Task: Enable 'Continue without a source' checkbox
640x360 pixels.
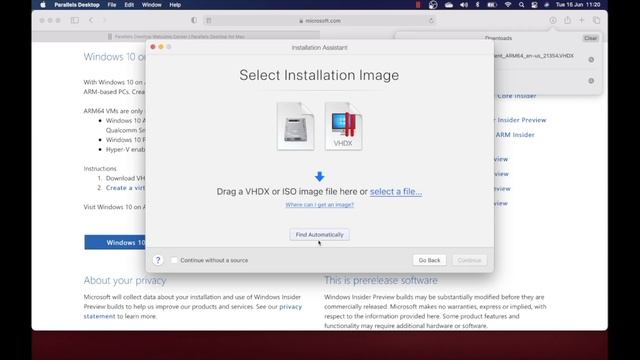Action: tap(174, 260)
